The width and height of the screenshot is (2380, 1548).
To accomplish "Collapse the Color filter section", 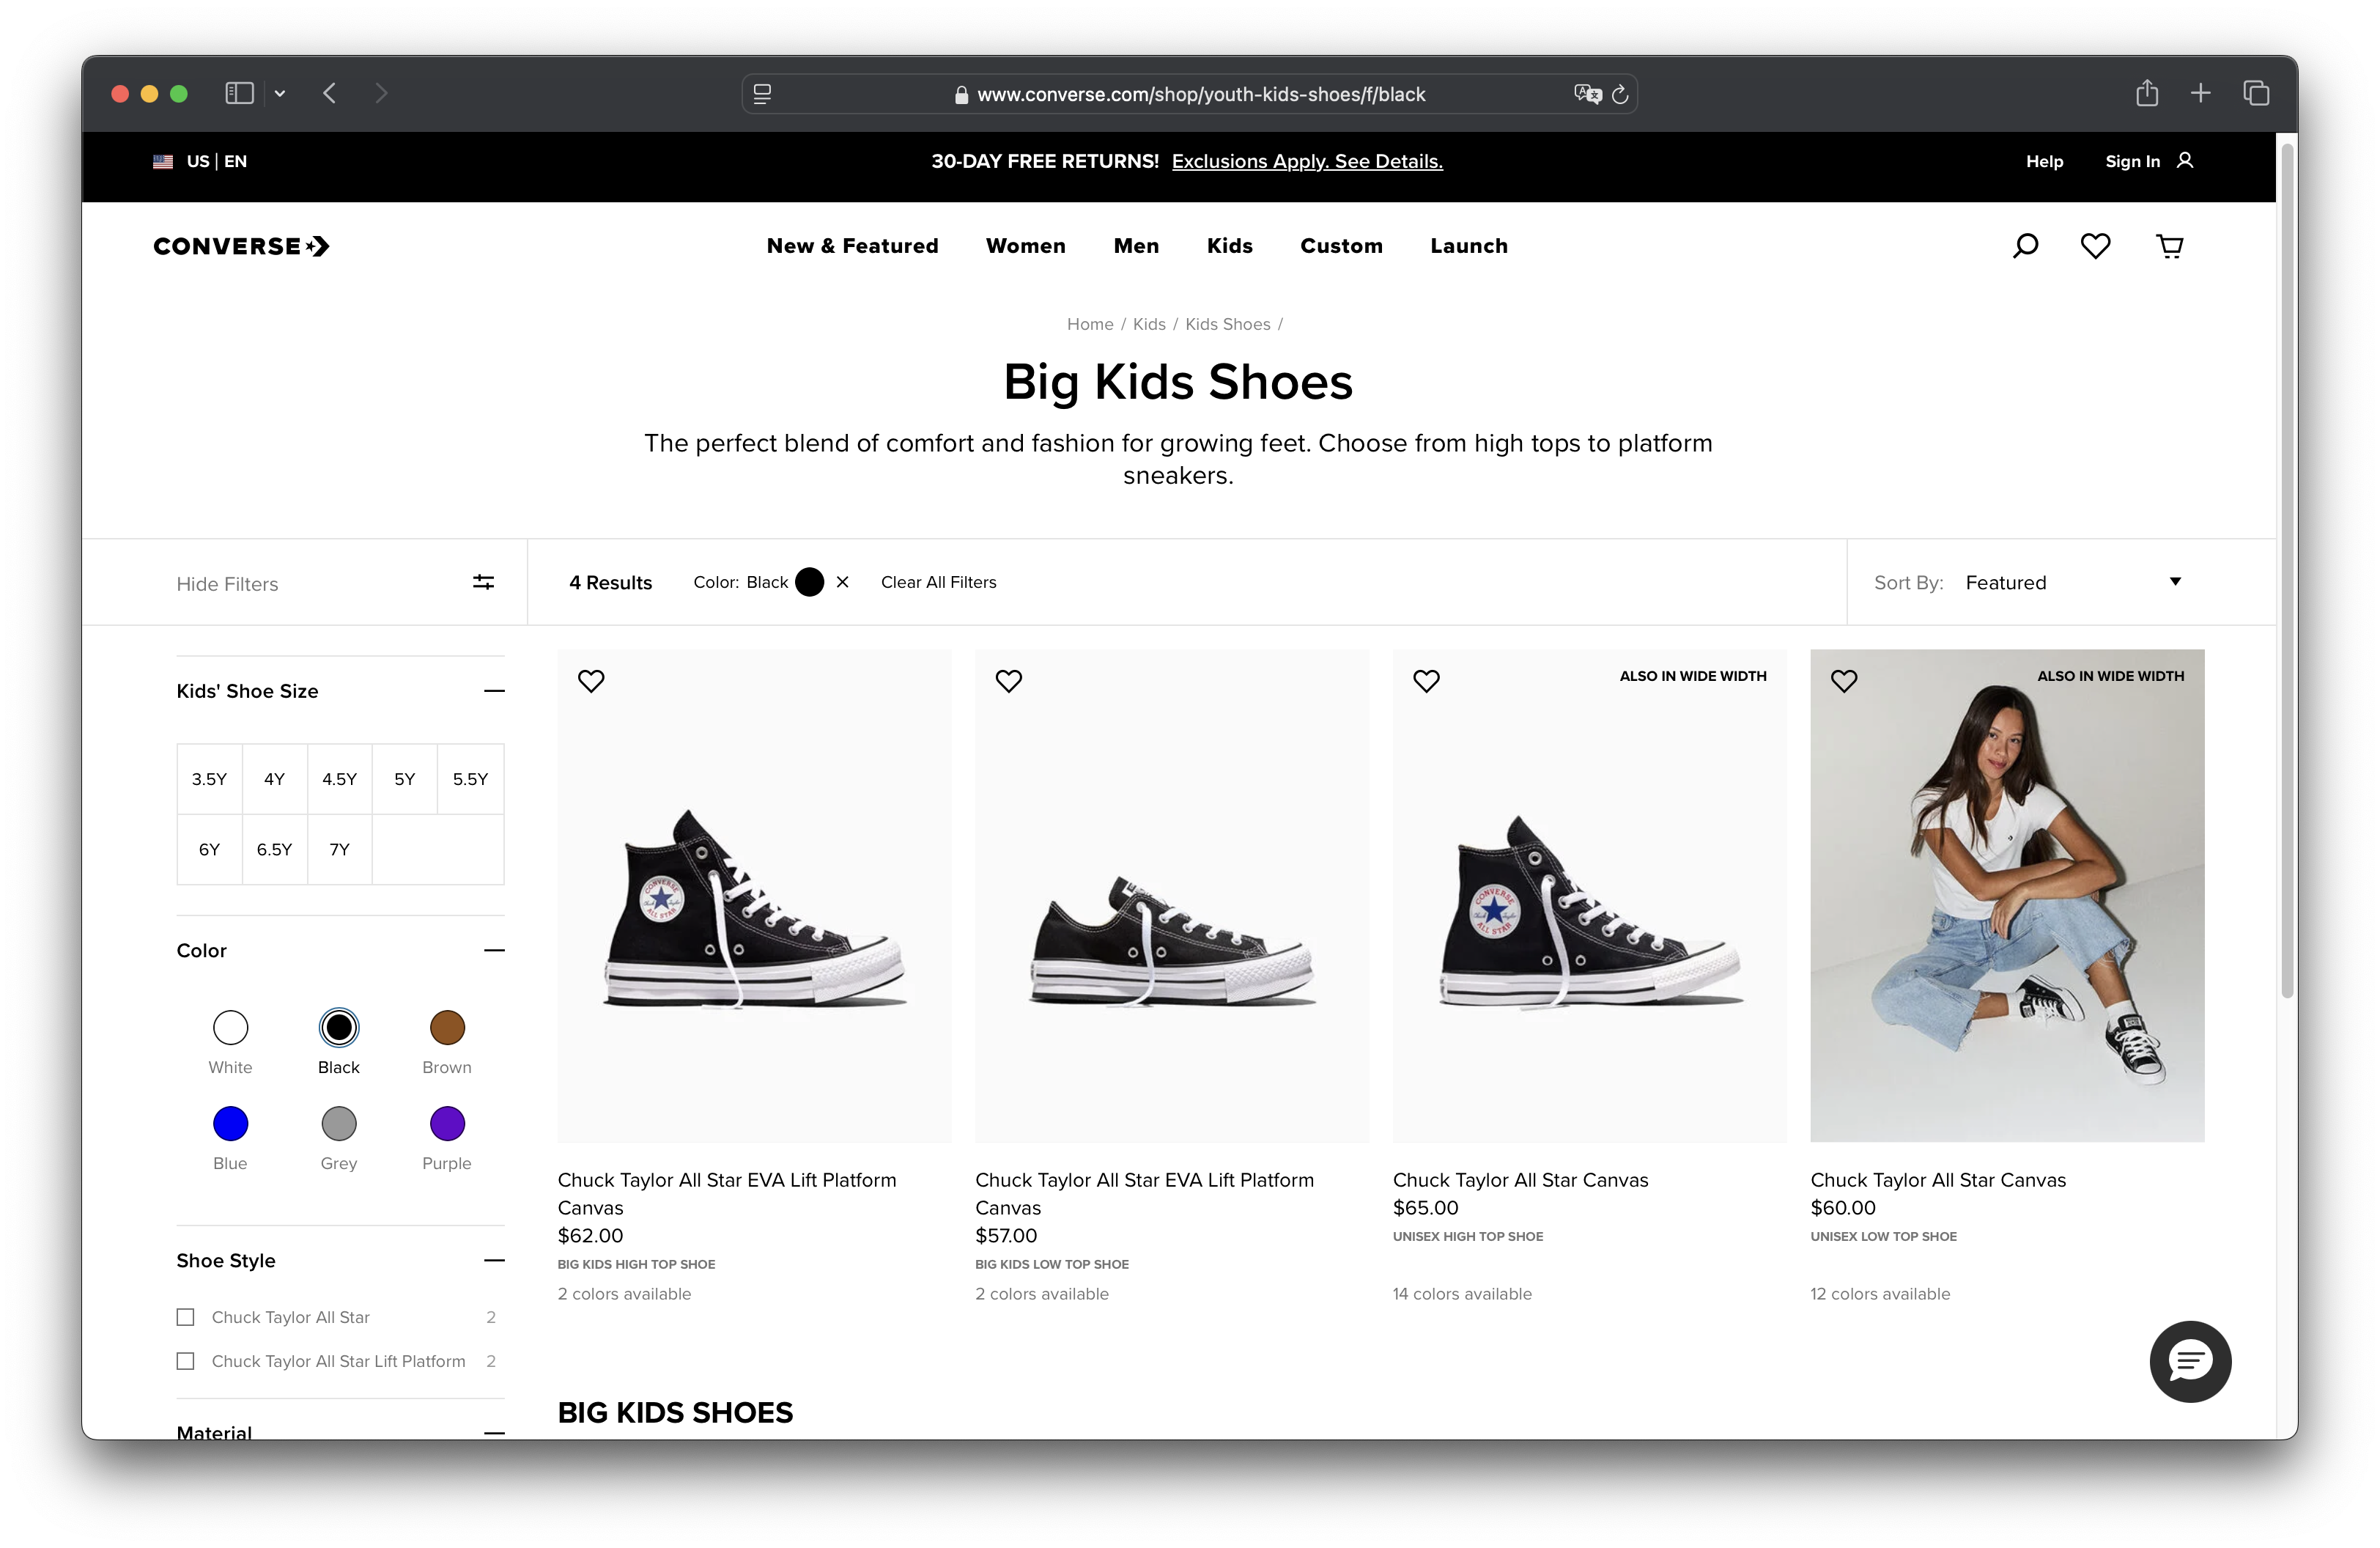I will (494, 950).
